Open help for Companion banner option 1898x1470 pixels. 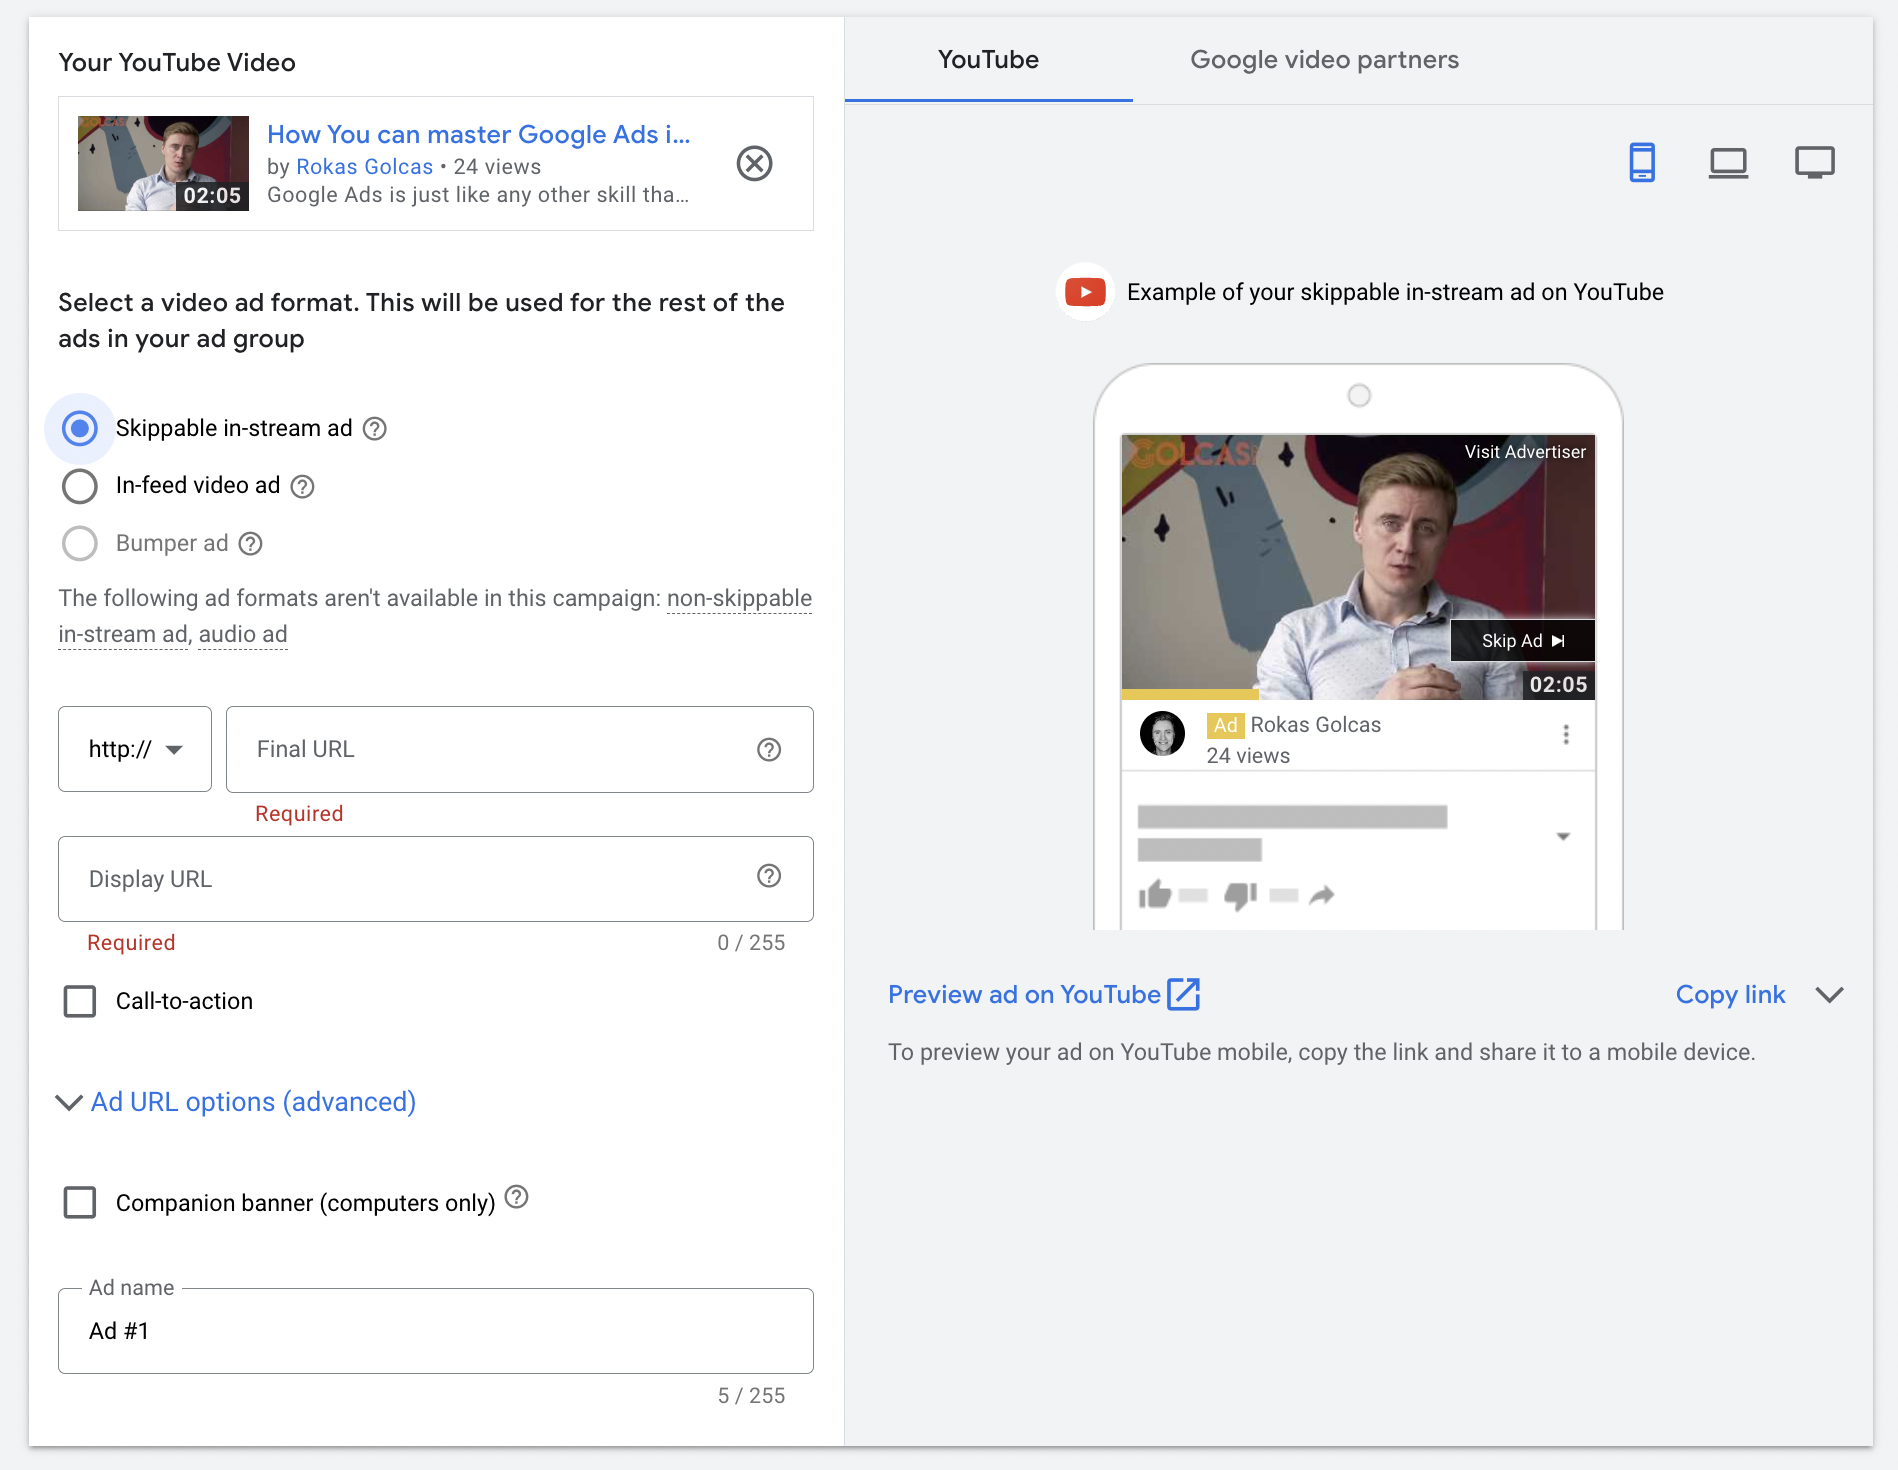click(516, 1197)
